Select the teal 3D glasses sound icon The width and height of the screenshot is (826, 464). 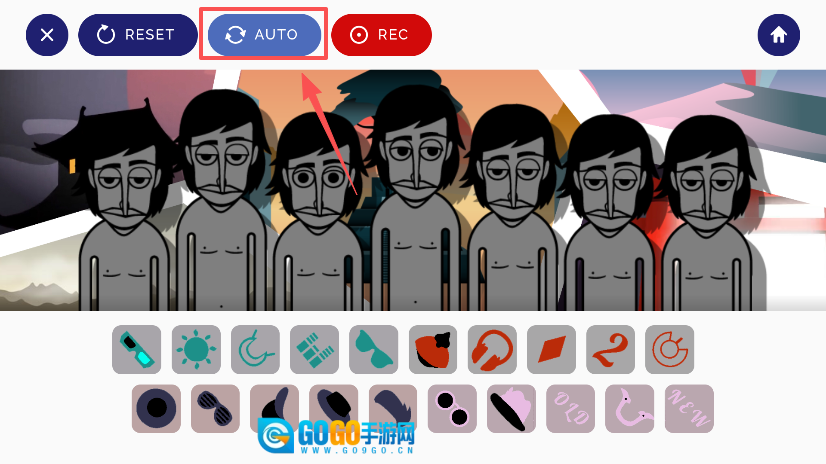pyautogui.click(x=136, y=349)
